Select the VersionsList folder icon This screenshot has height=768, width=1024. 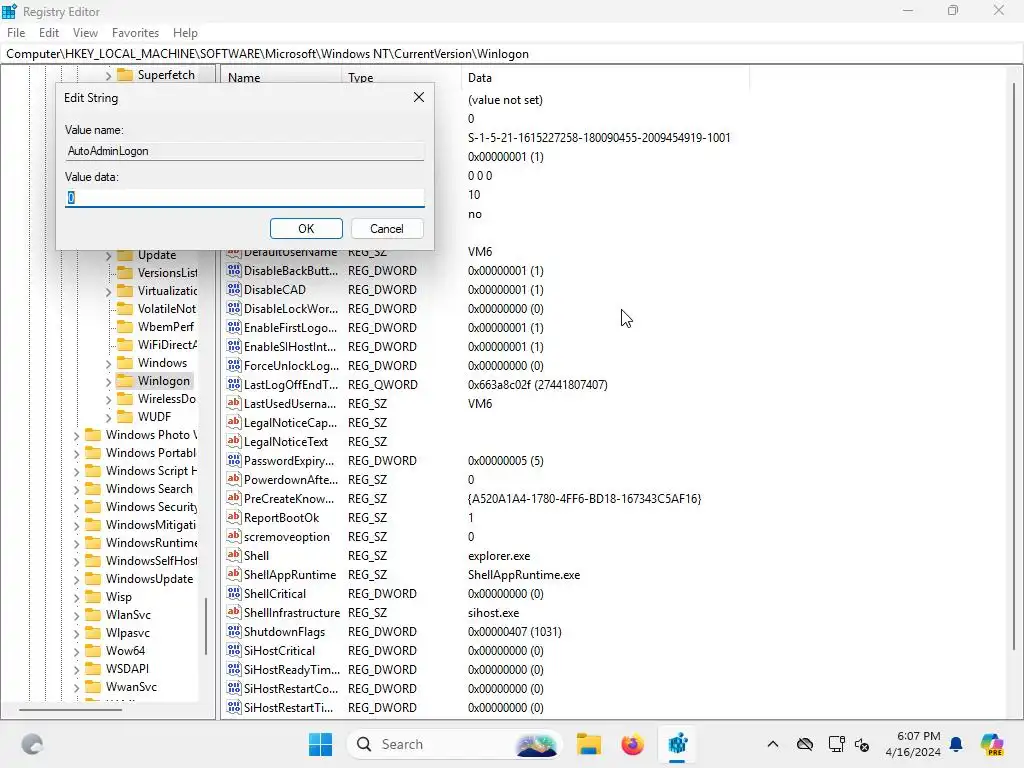(125, 273)
